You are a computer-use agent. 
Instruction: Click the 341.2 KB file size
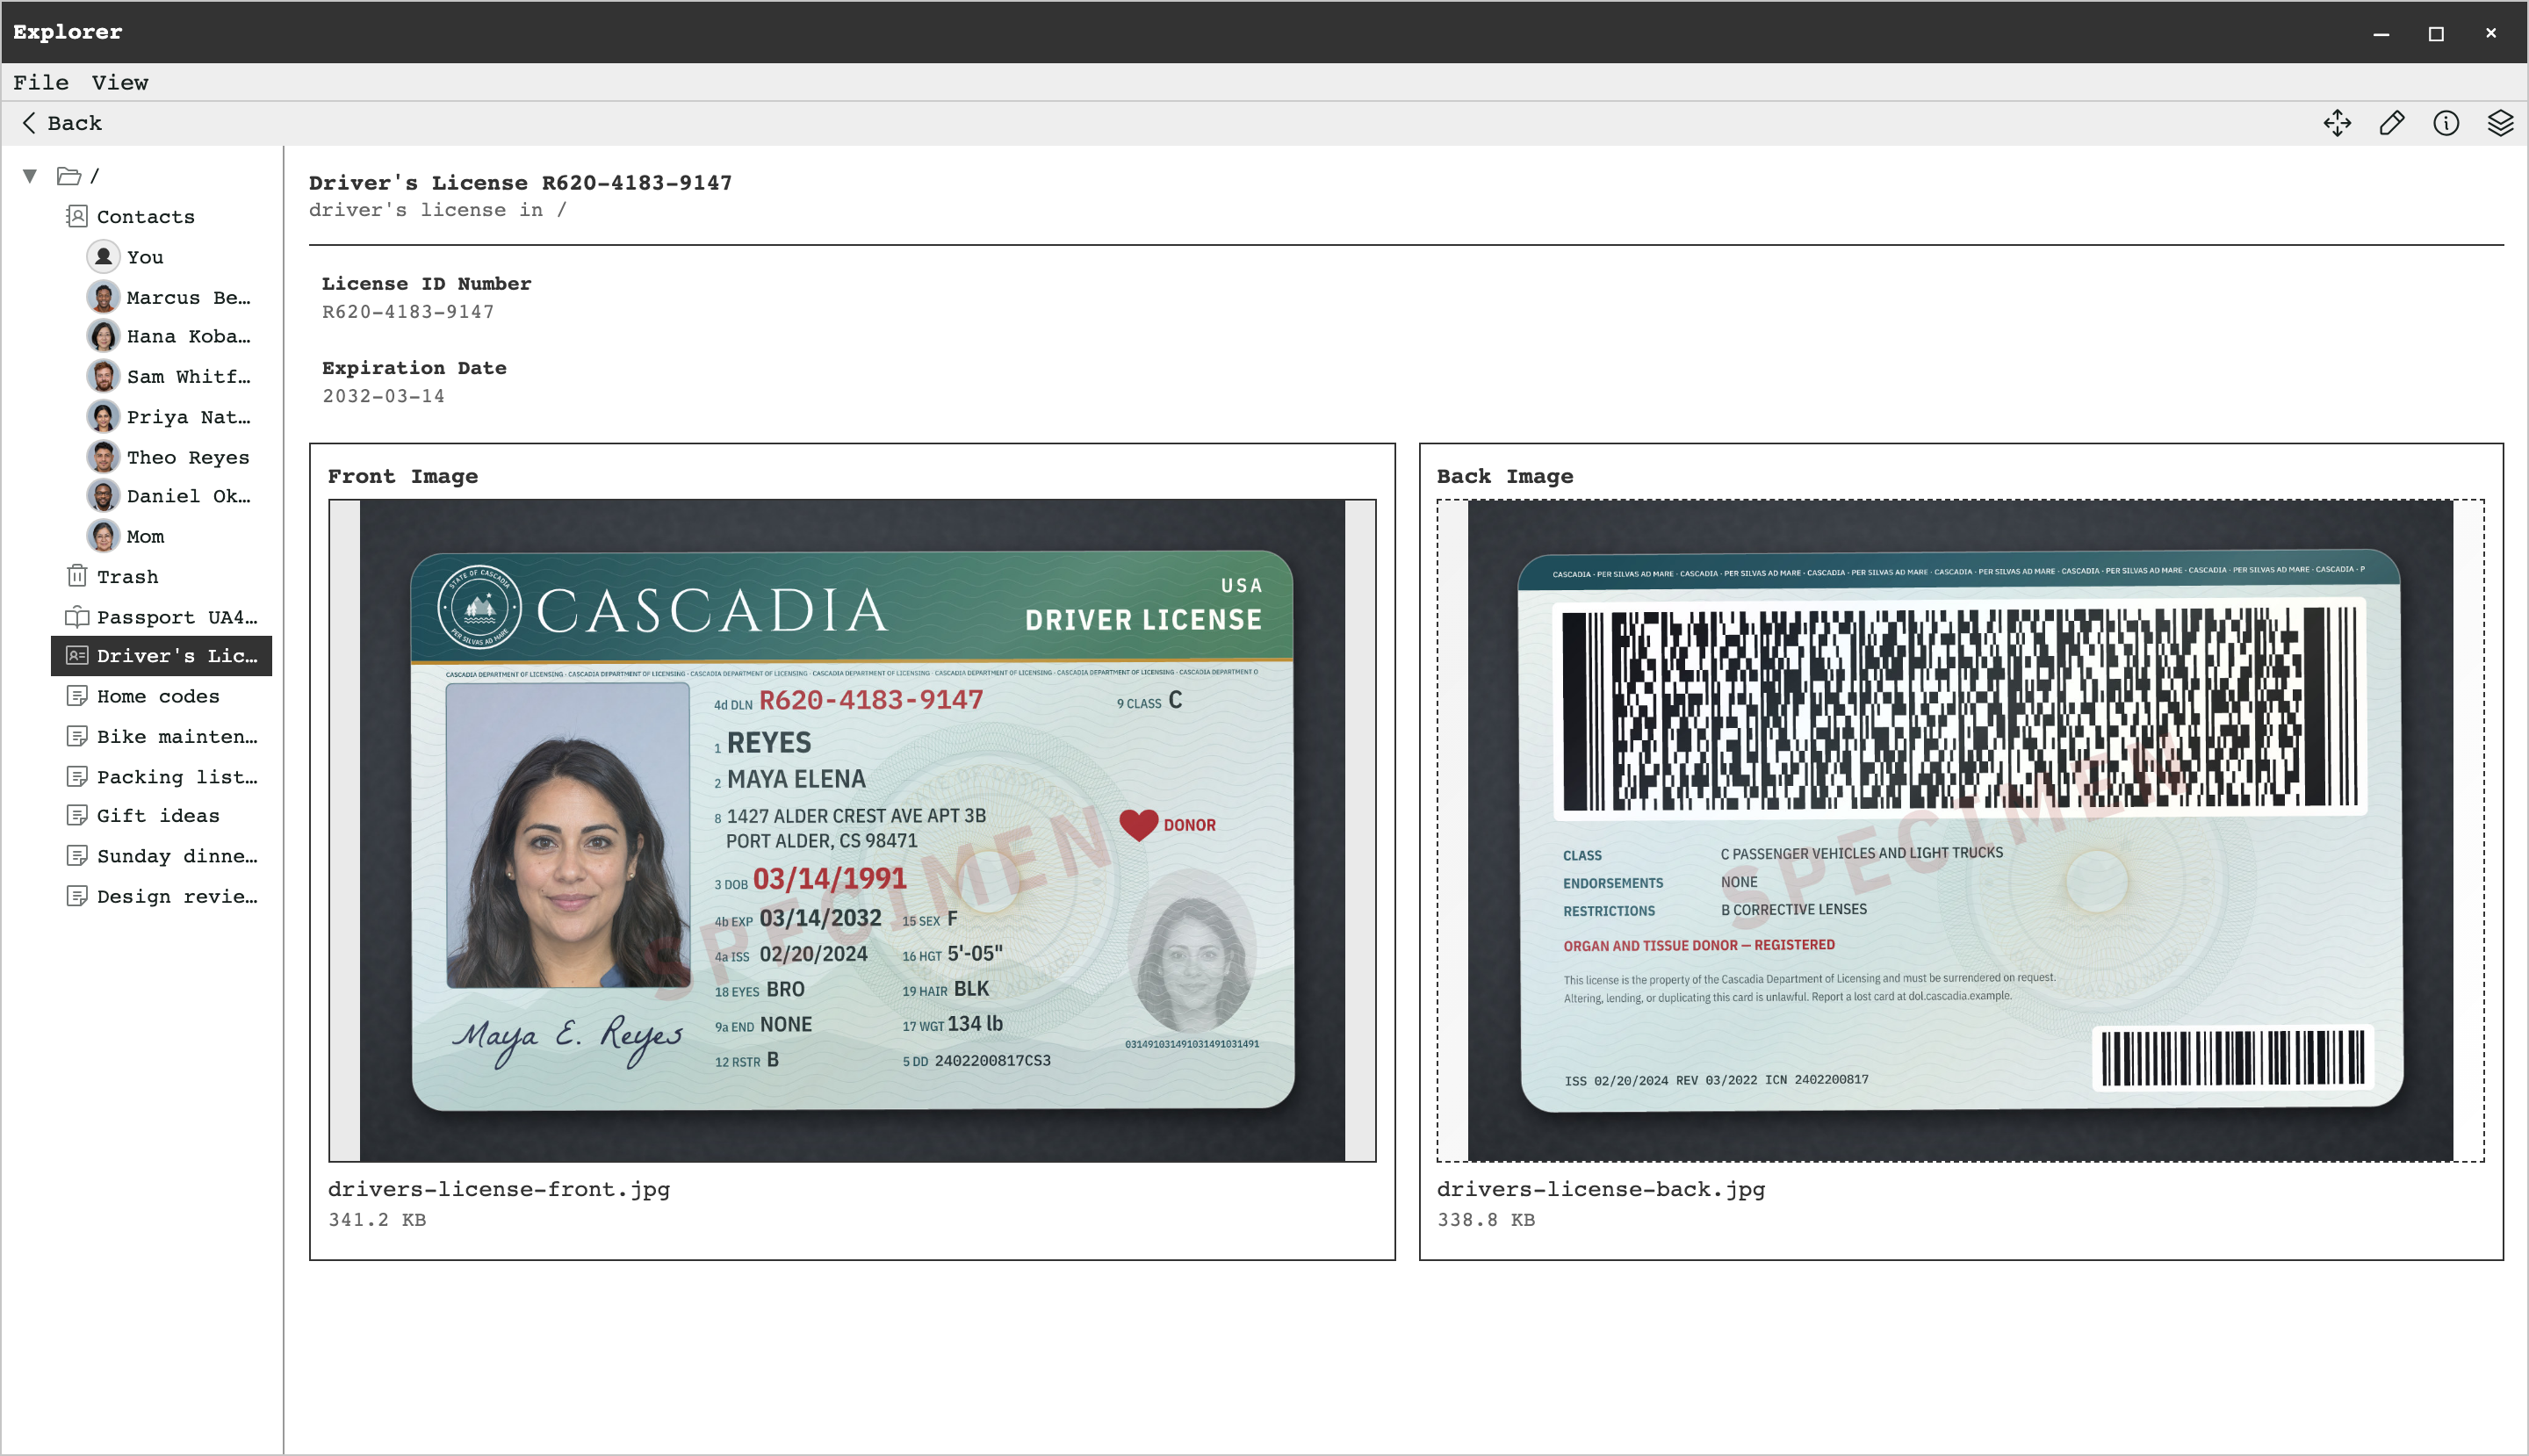377,1220
